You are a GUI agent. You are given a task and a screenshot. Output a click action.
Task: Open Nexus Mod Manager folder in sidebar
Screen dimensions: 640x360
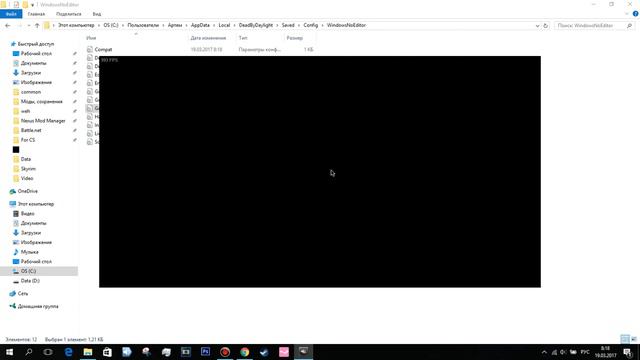(x=43, y=121)
